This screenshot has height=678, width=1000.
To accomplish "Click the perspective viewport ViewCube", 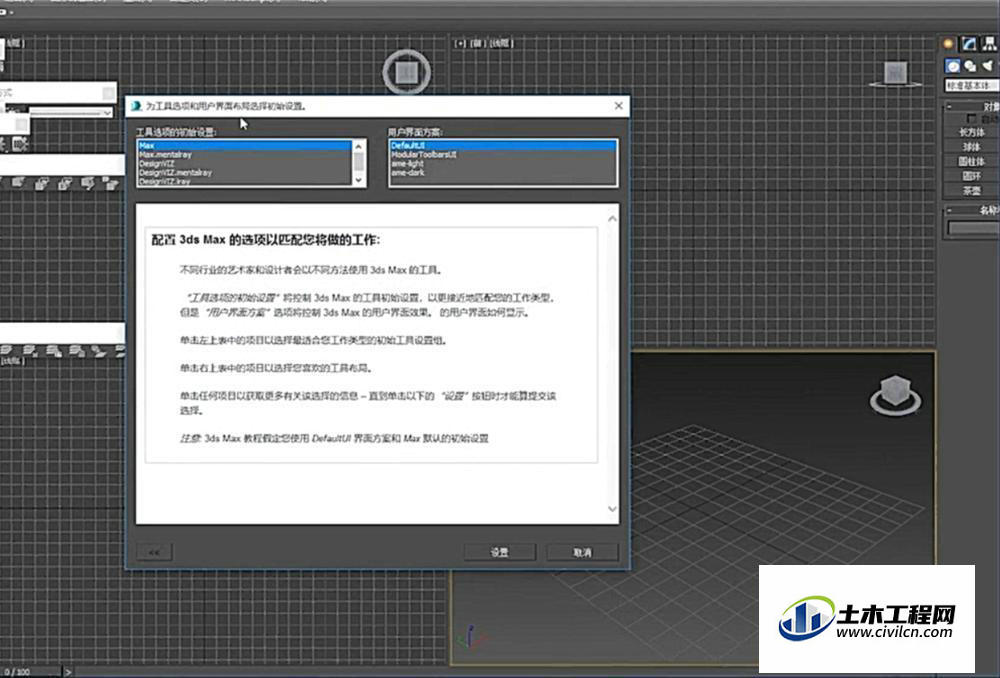I will (895, 394).
